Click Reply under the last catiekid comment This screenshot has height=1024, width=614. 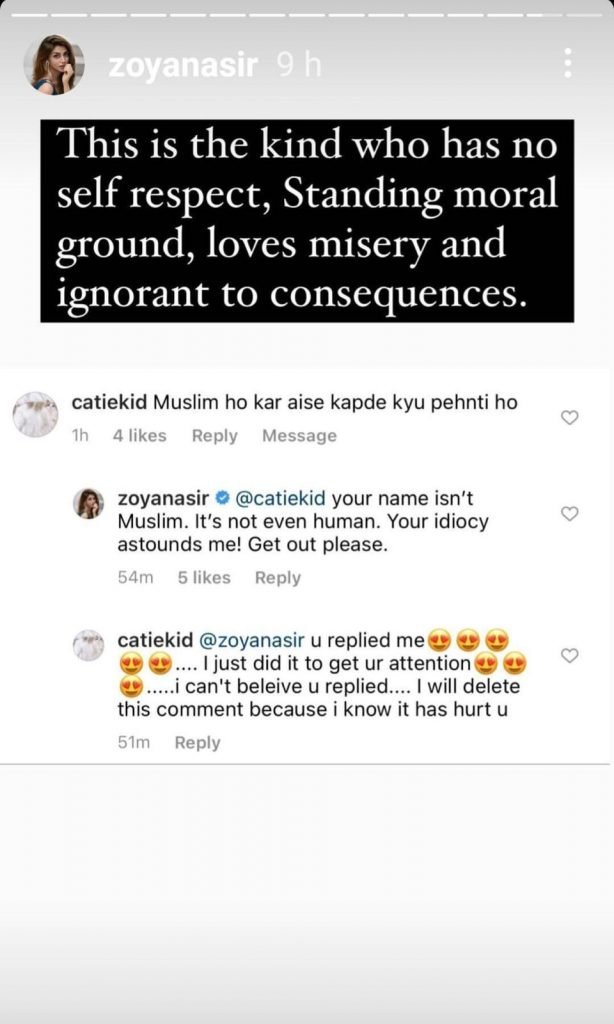[198, 742]
